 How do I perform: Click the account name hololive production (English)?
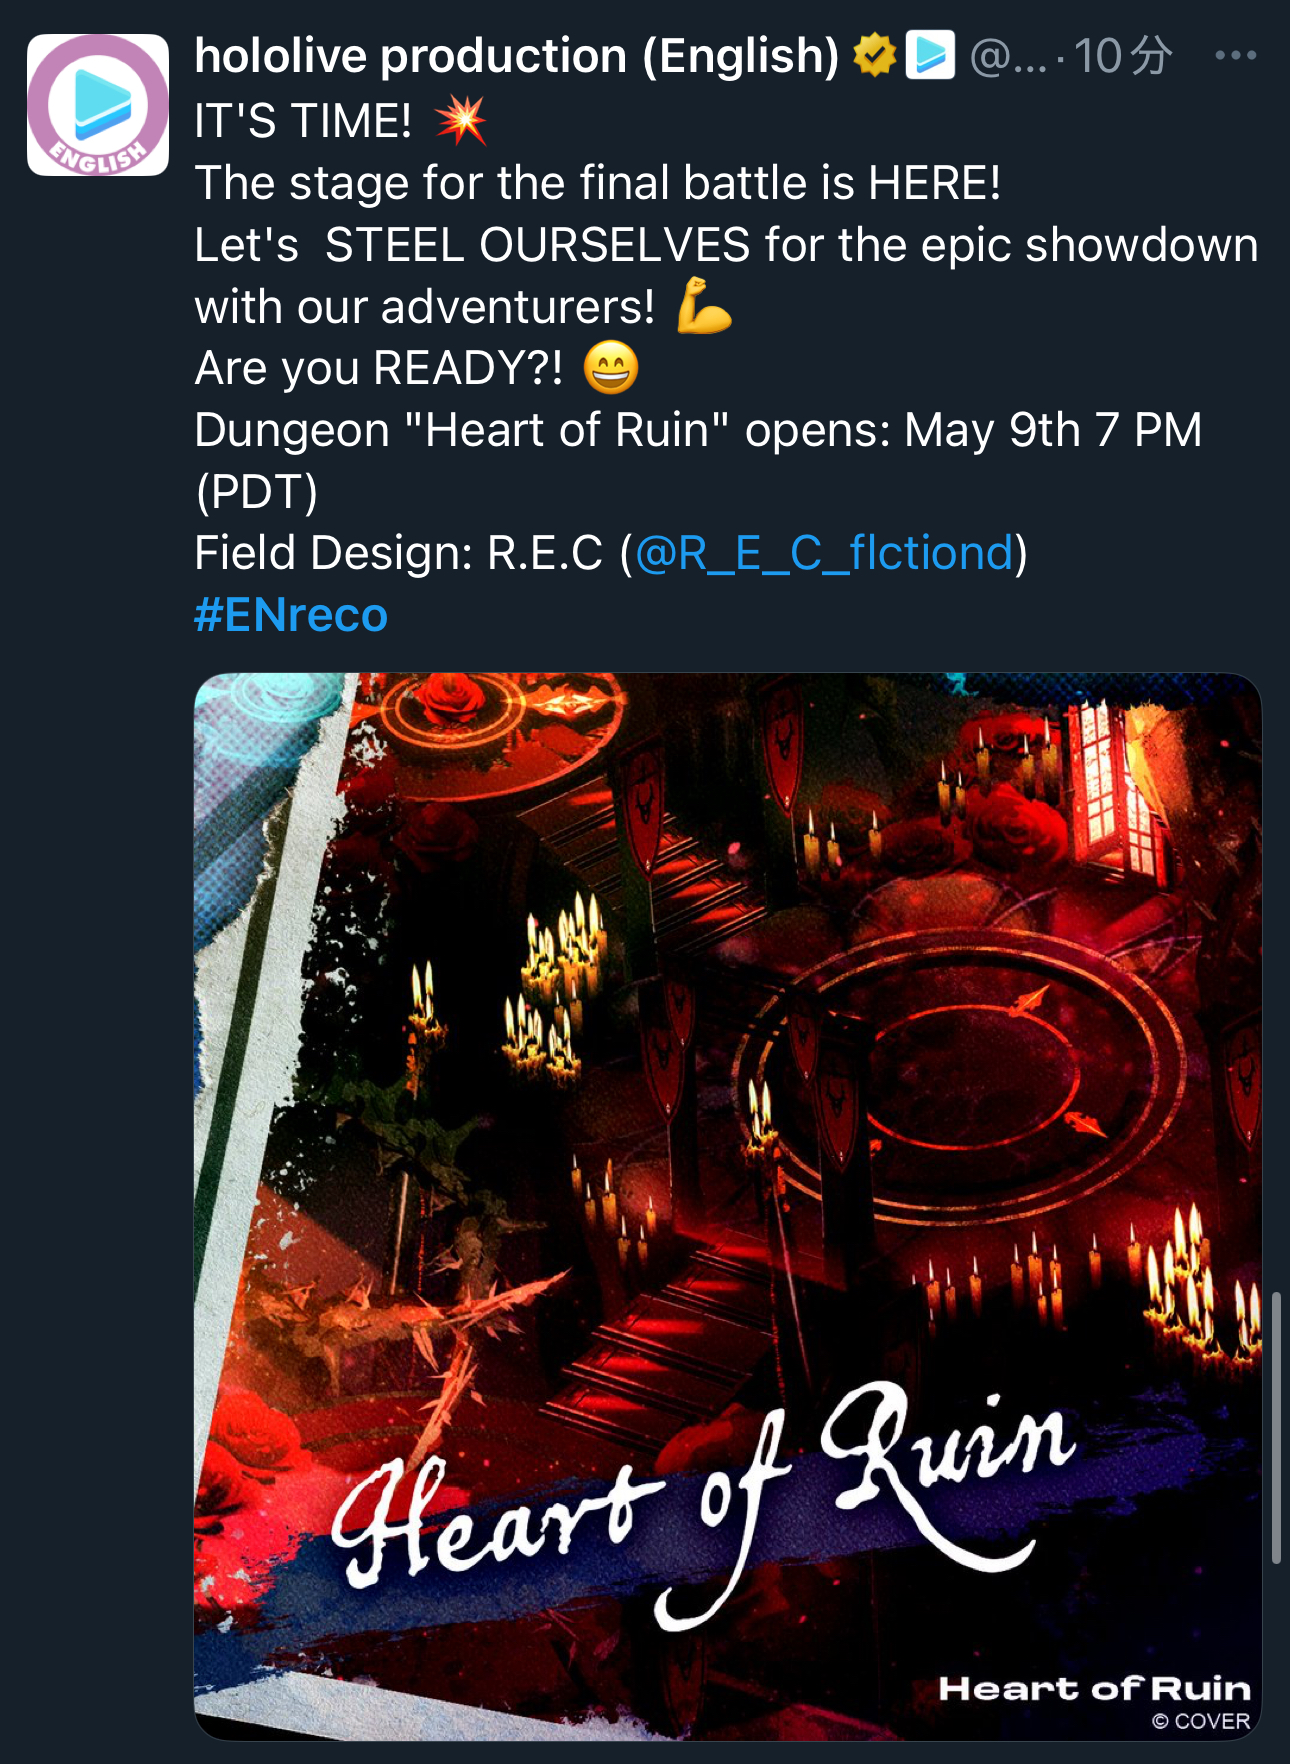point(517,56)
